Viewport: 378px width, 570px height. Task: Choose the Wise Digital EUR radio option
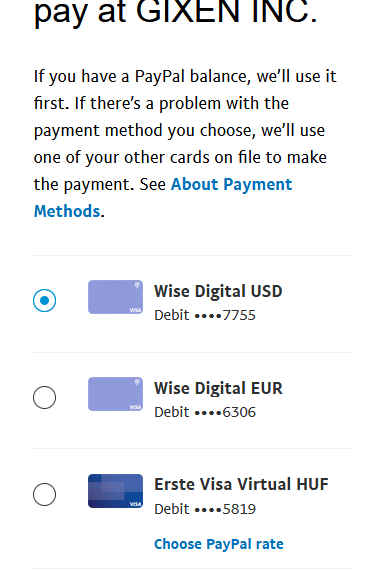pyautogui.click(x=44, y=397)
